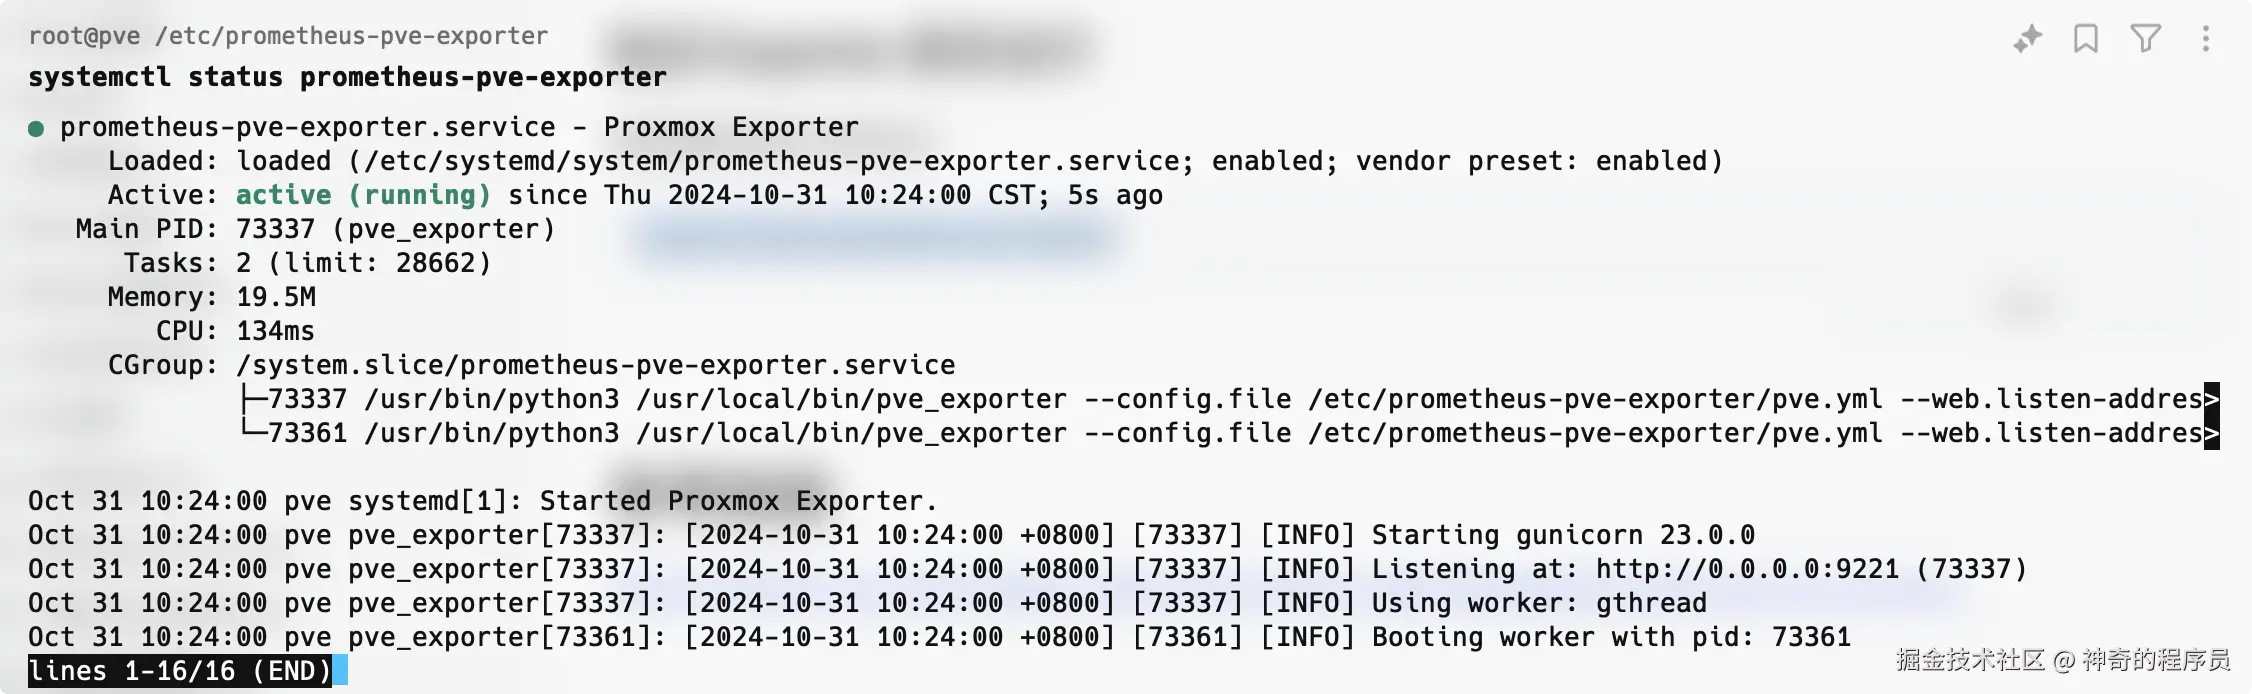Click the Starting gunicorn 23.0.0 log line
Viewport: 2252px width, 694px height.
891,535
